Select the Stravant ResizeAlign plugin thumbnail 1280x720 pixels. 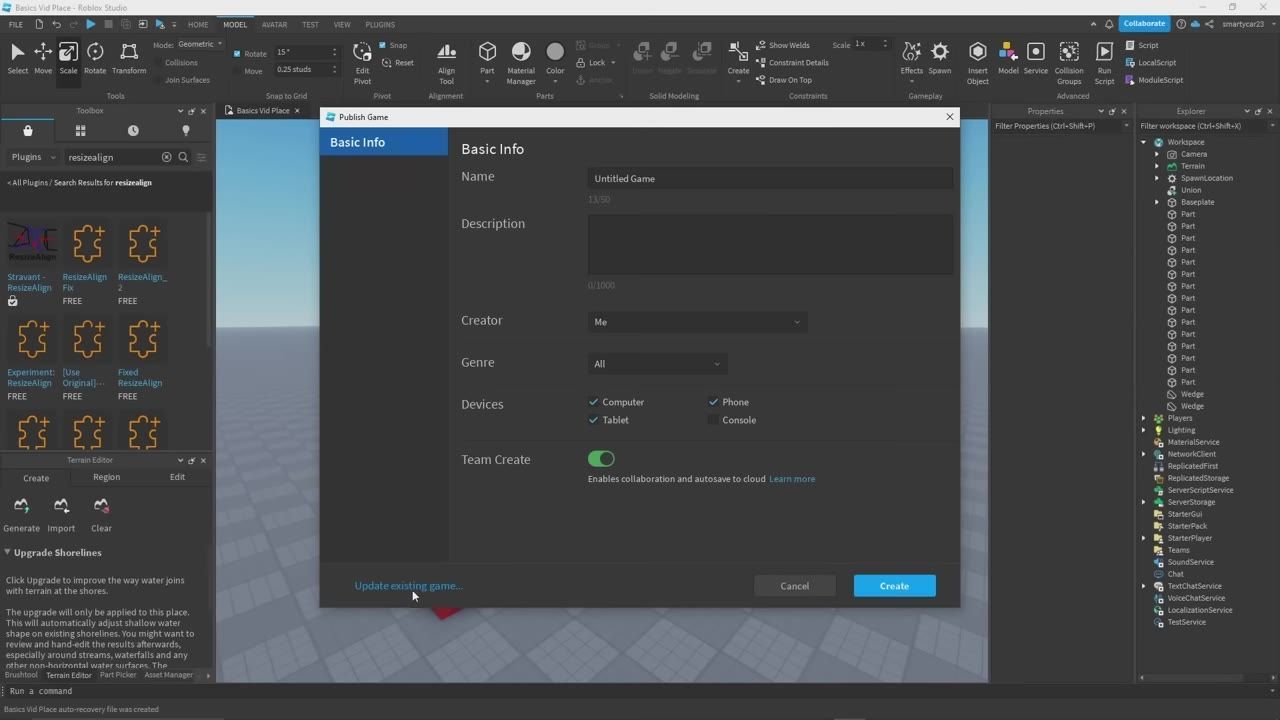coord(32,244)
